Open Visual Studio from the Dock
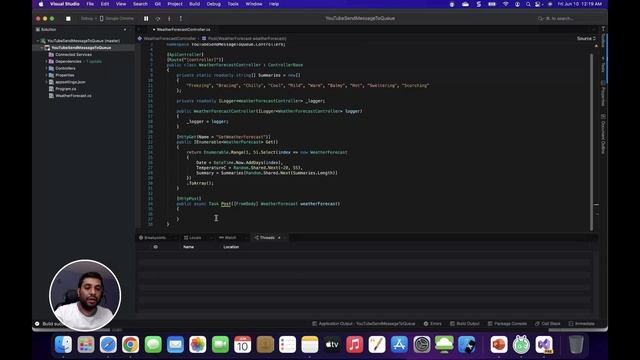640x360 pixels. (x=544, y=345)
